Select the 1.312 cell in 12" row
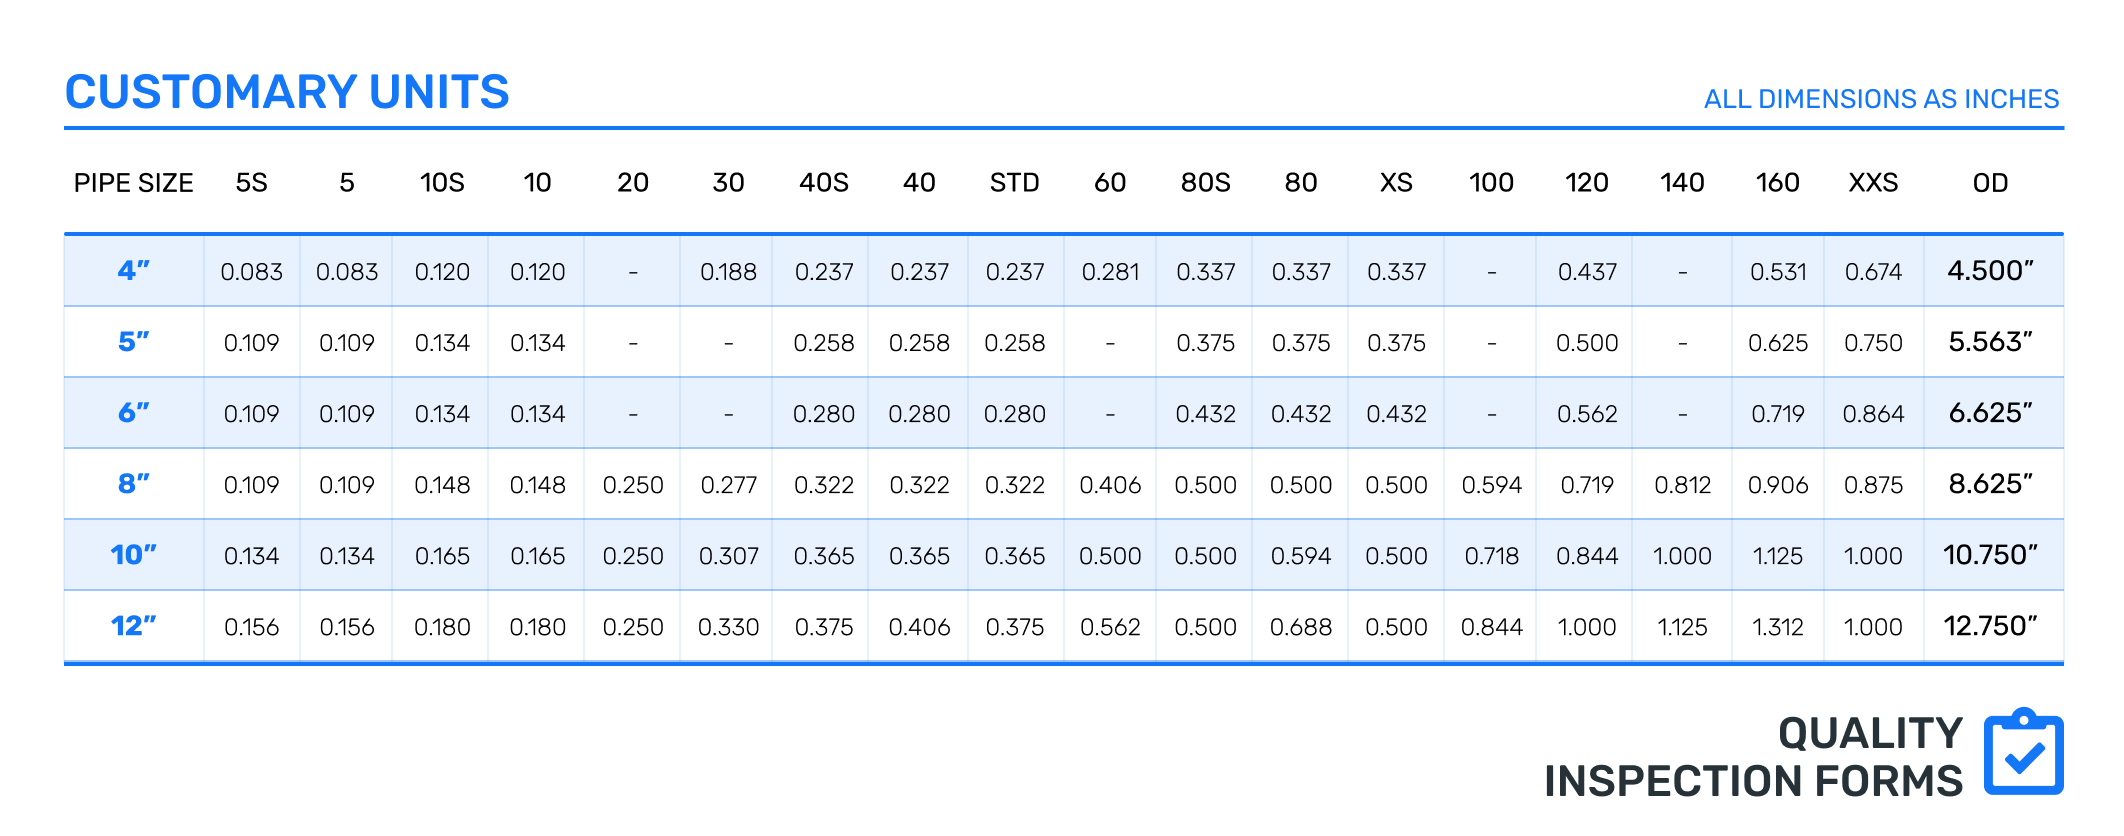Screen dimensions: 2124x836 click(1777, 627)
